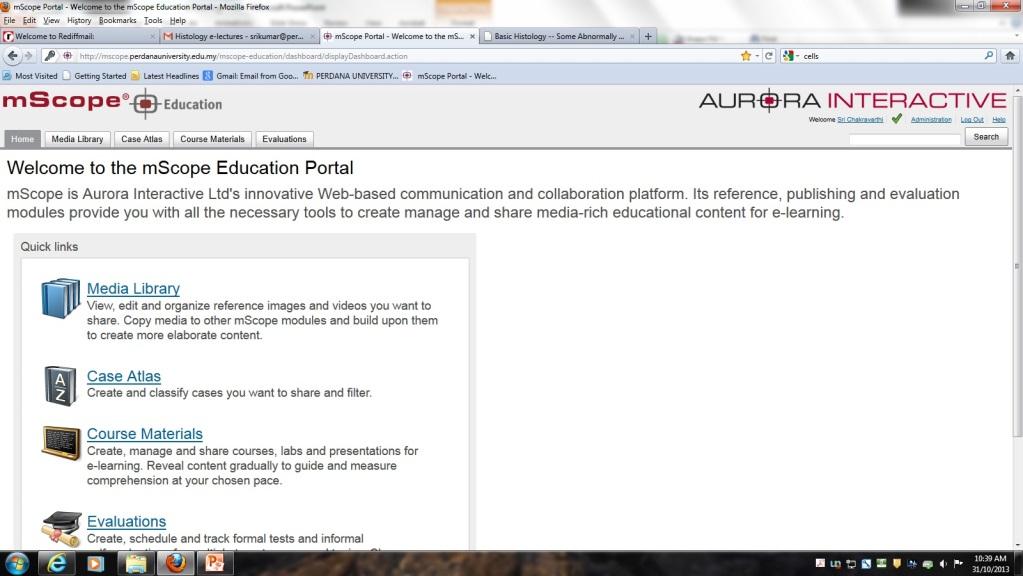This screenshot has width=1023, height=576.
Task: Open the Windows Start button
Action: 16,563
